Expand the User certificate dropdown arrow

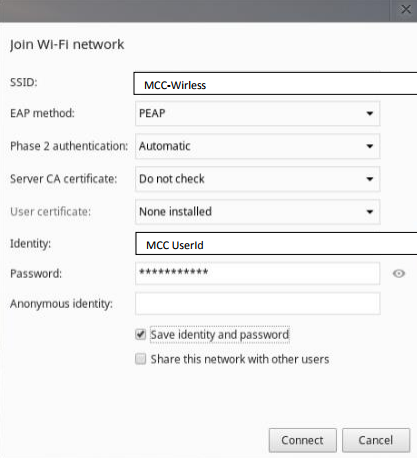click(369, 212)
